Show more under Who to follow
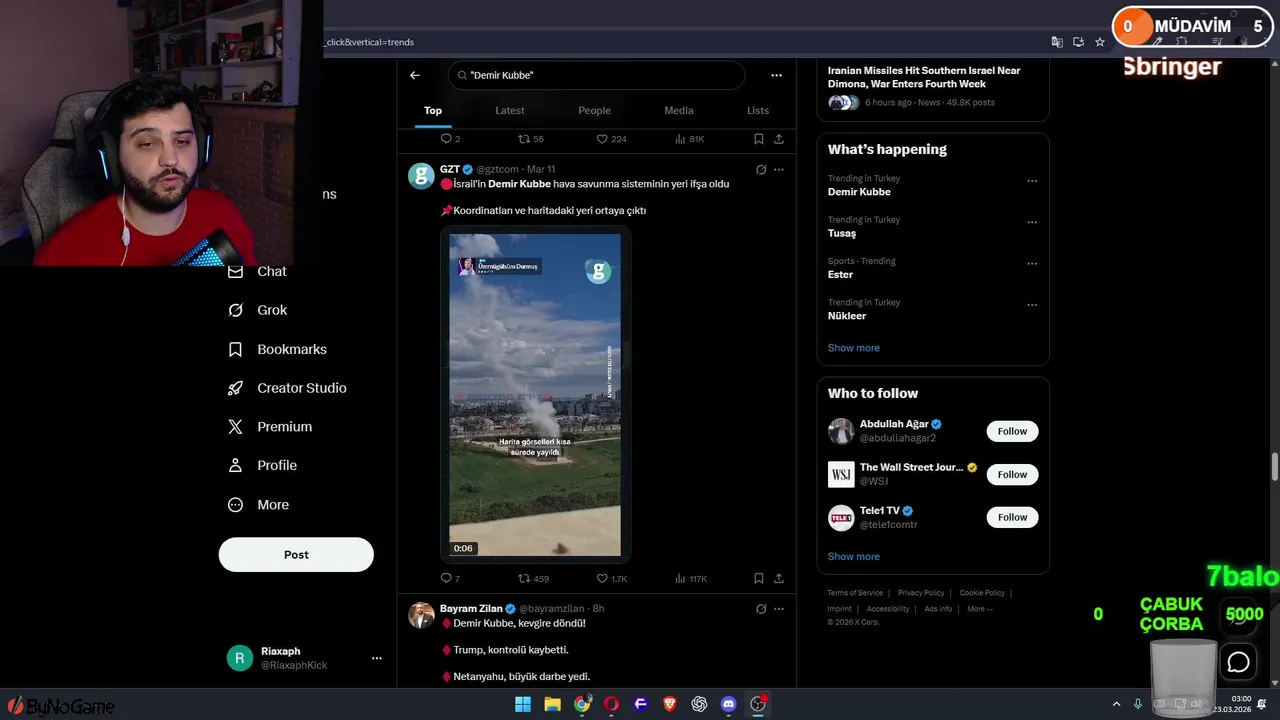The width and height of the screenshot is (1280, 720). tap(854, 556)
